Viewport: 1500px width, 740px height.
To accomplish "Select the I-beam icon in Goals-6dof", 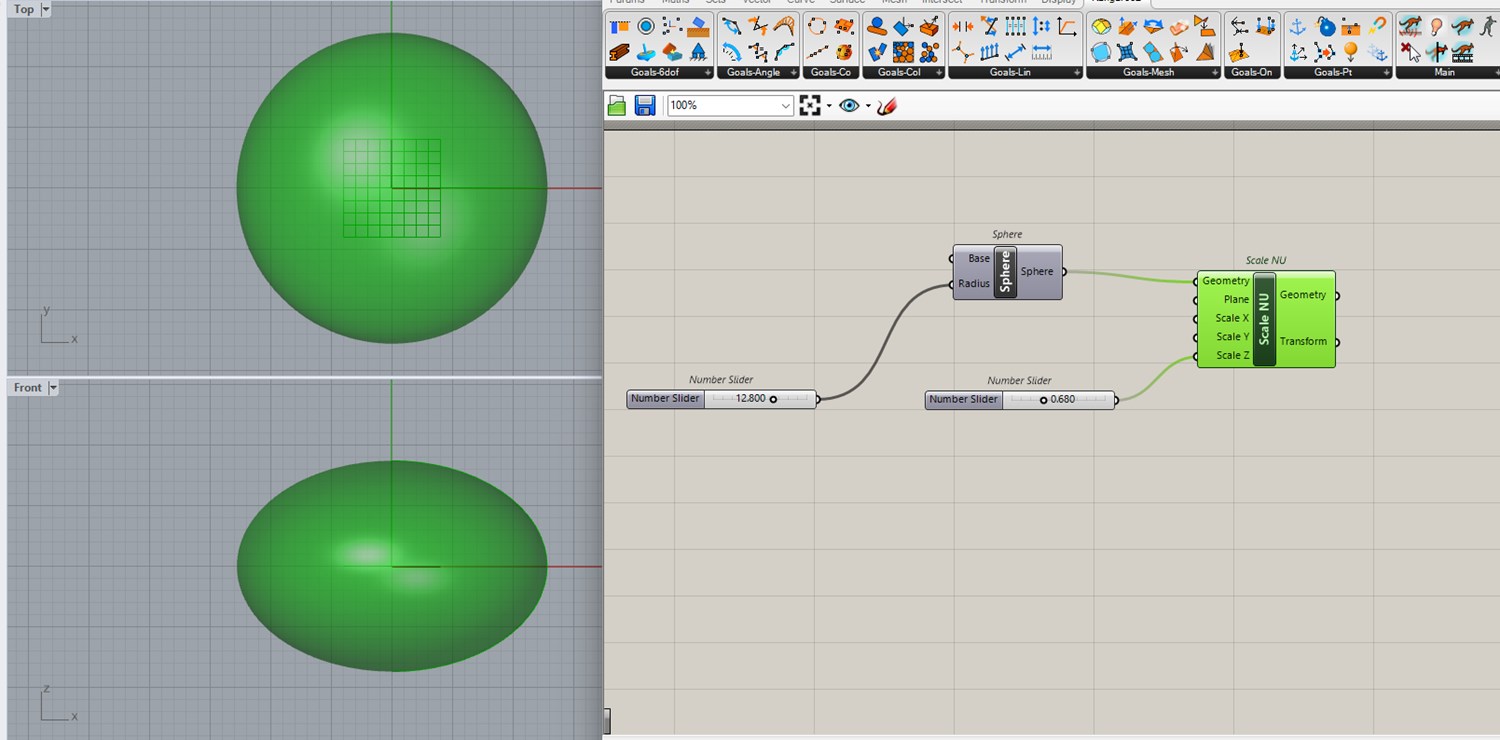I will pyautogui.click(x=619, y=52).
